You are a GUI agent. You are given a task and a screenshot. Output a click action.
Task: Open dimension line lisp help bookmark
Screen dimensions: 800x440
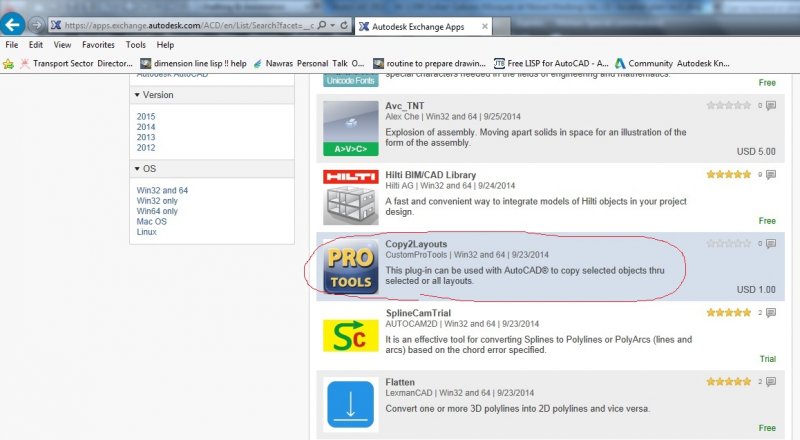pos(193,63)
